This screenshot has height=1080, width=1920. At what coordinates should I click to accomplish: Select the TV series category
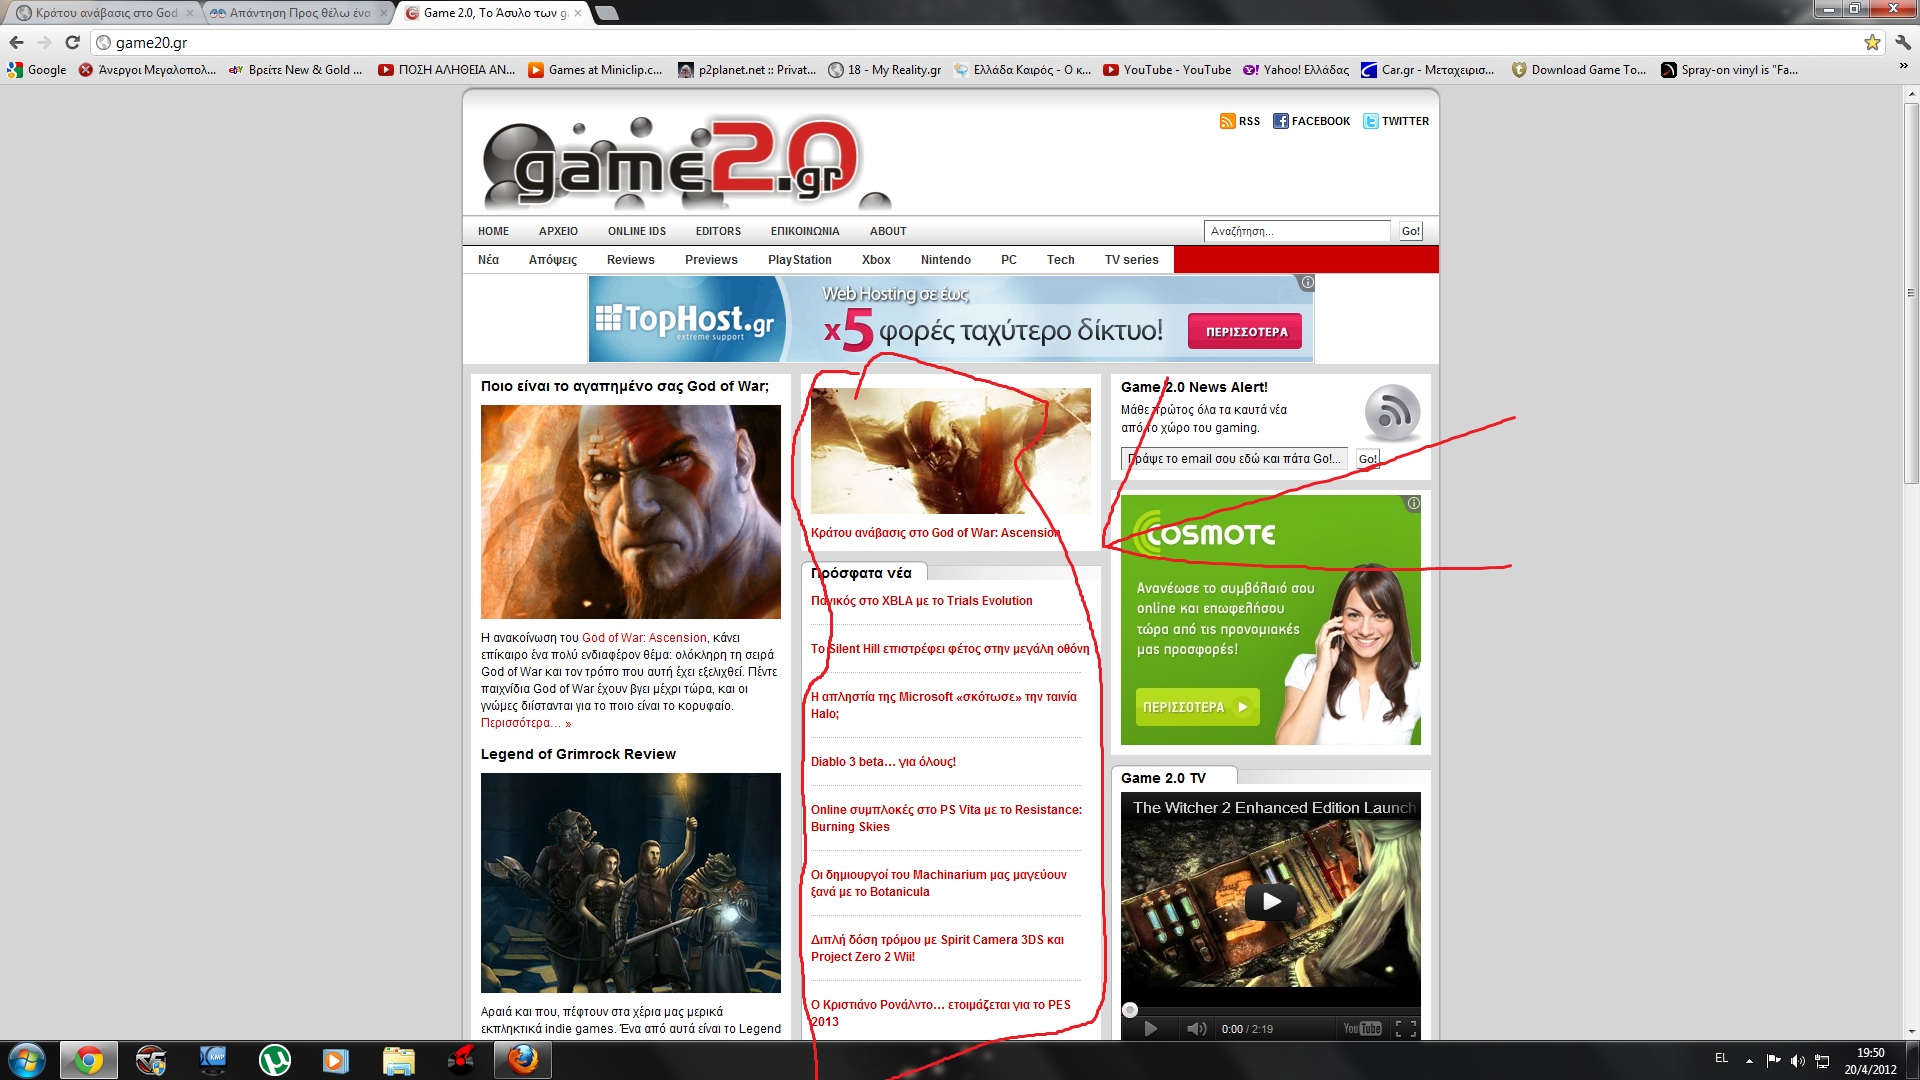pyautogui.click(x=1131, y=260)
